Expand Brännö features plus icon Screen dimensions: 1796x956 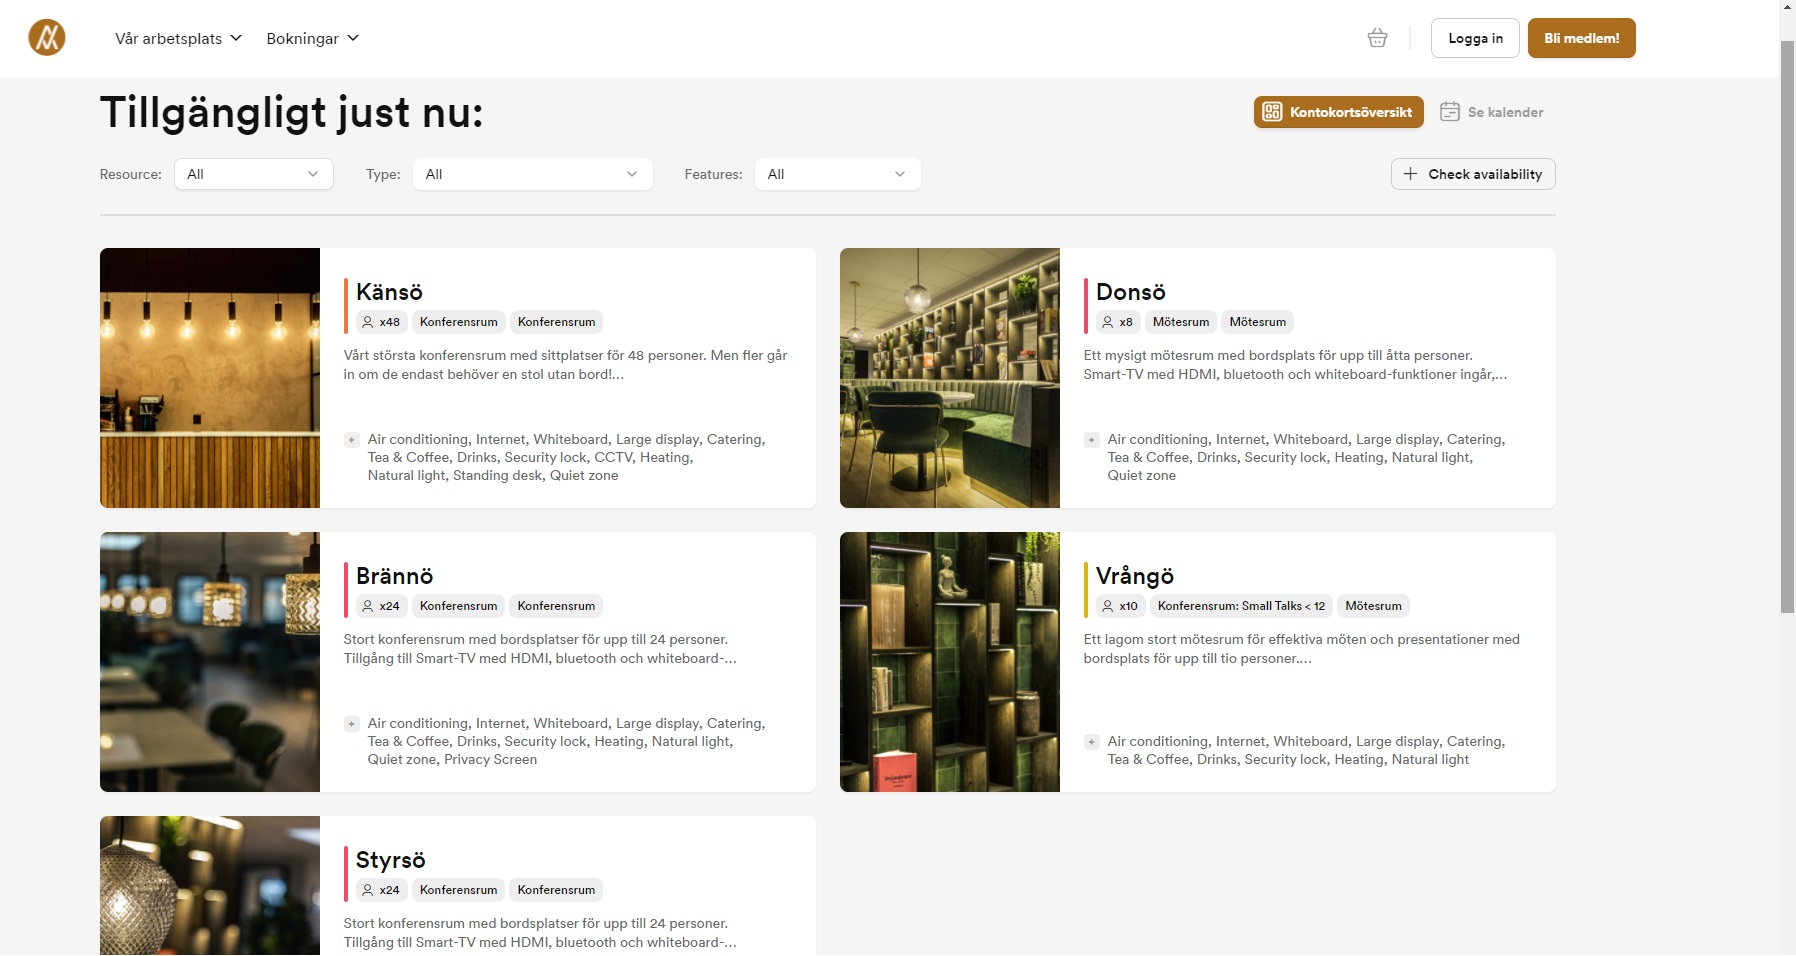tap(352, 724)
